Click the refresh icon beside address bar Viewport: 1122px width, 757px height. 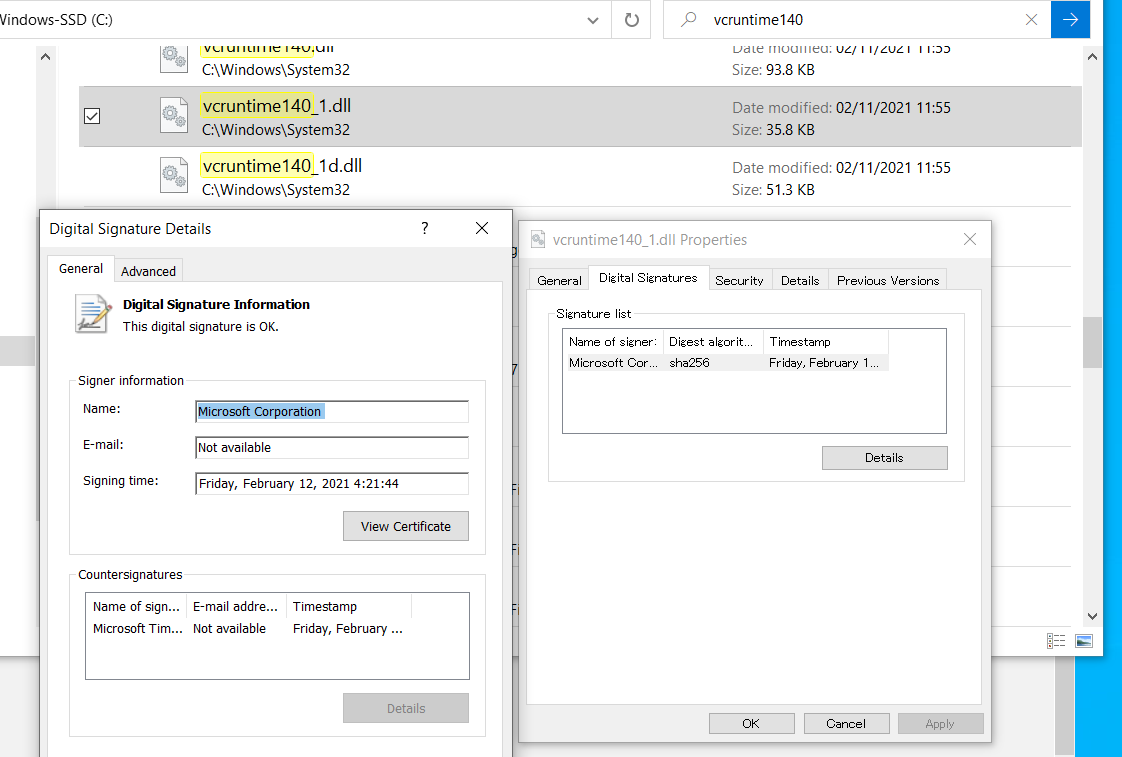[x=631, y=20]
